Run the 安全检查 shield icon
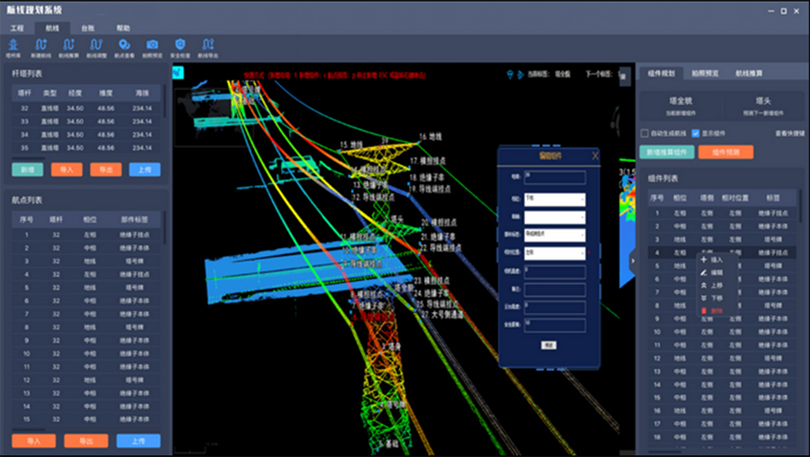The width and height of the screenshot is (810, 457). (180, 45)
